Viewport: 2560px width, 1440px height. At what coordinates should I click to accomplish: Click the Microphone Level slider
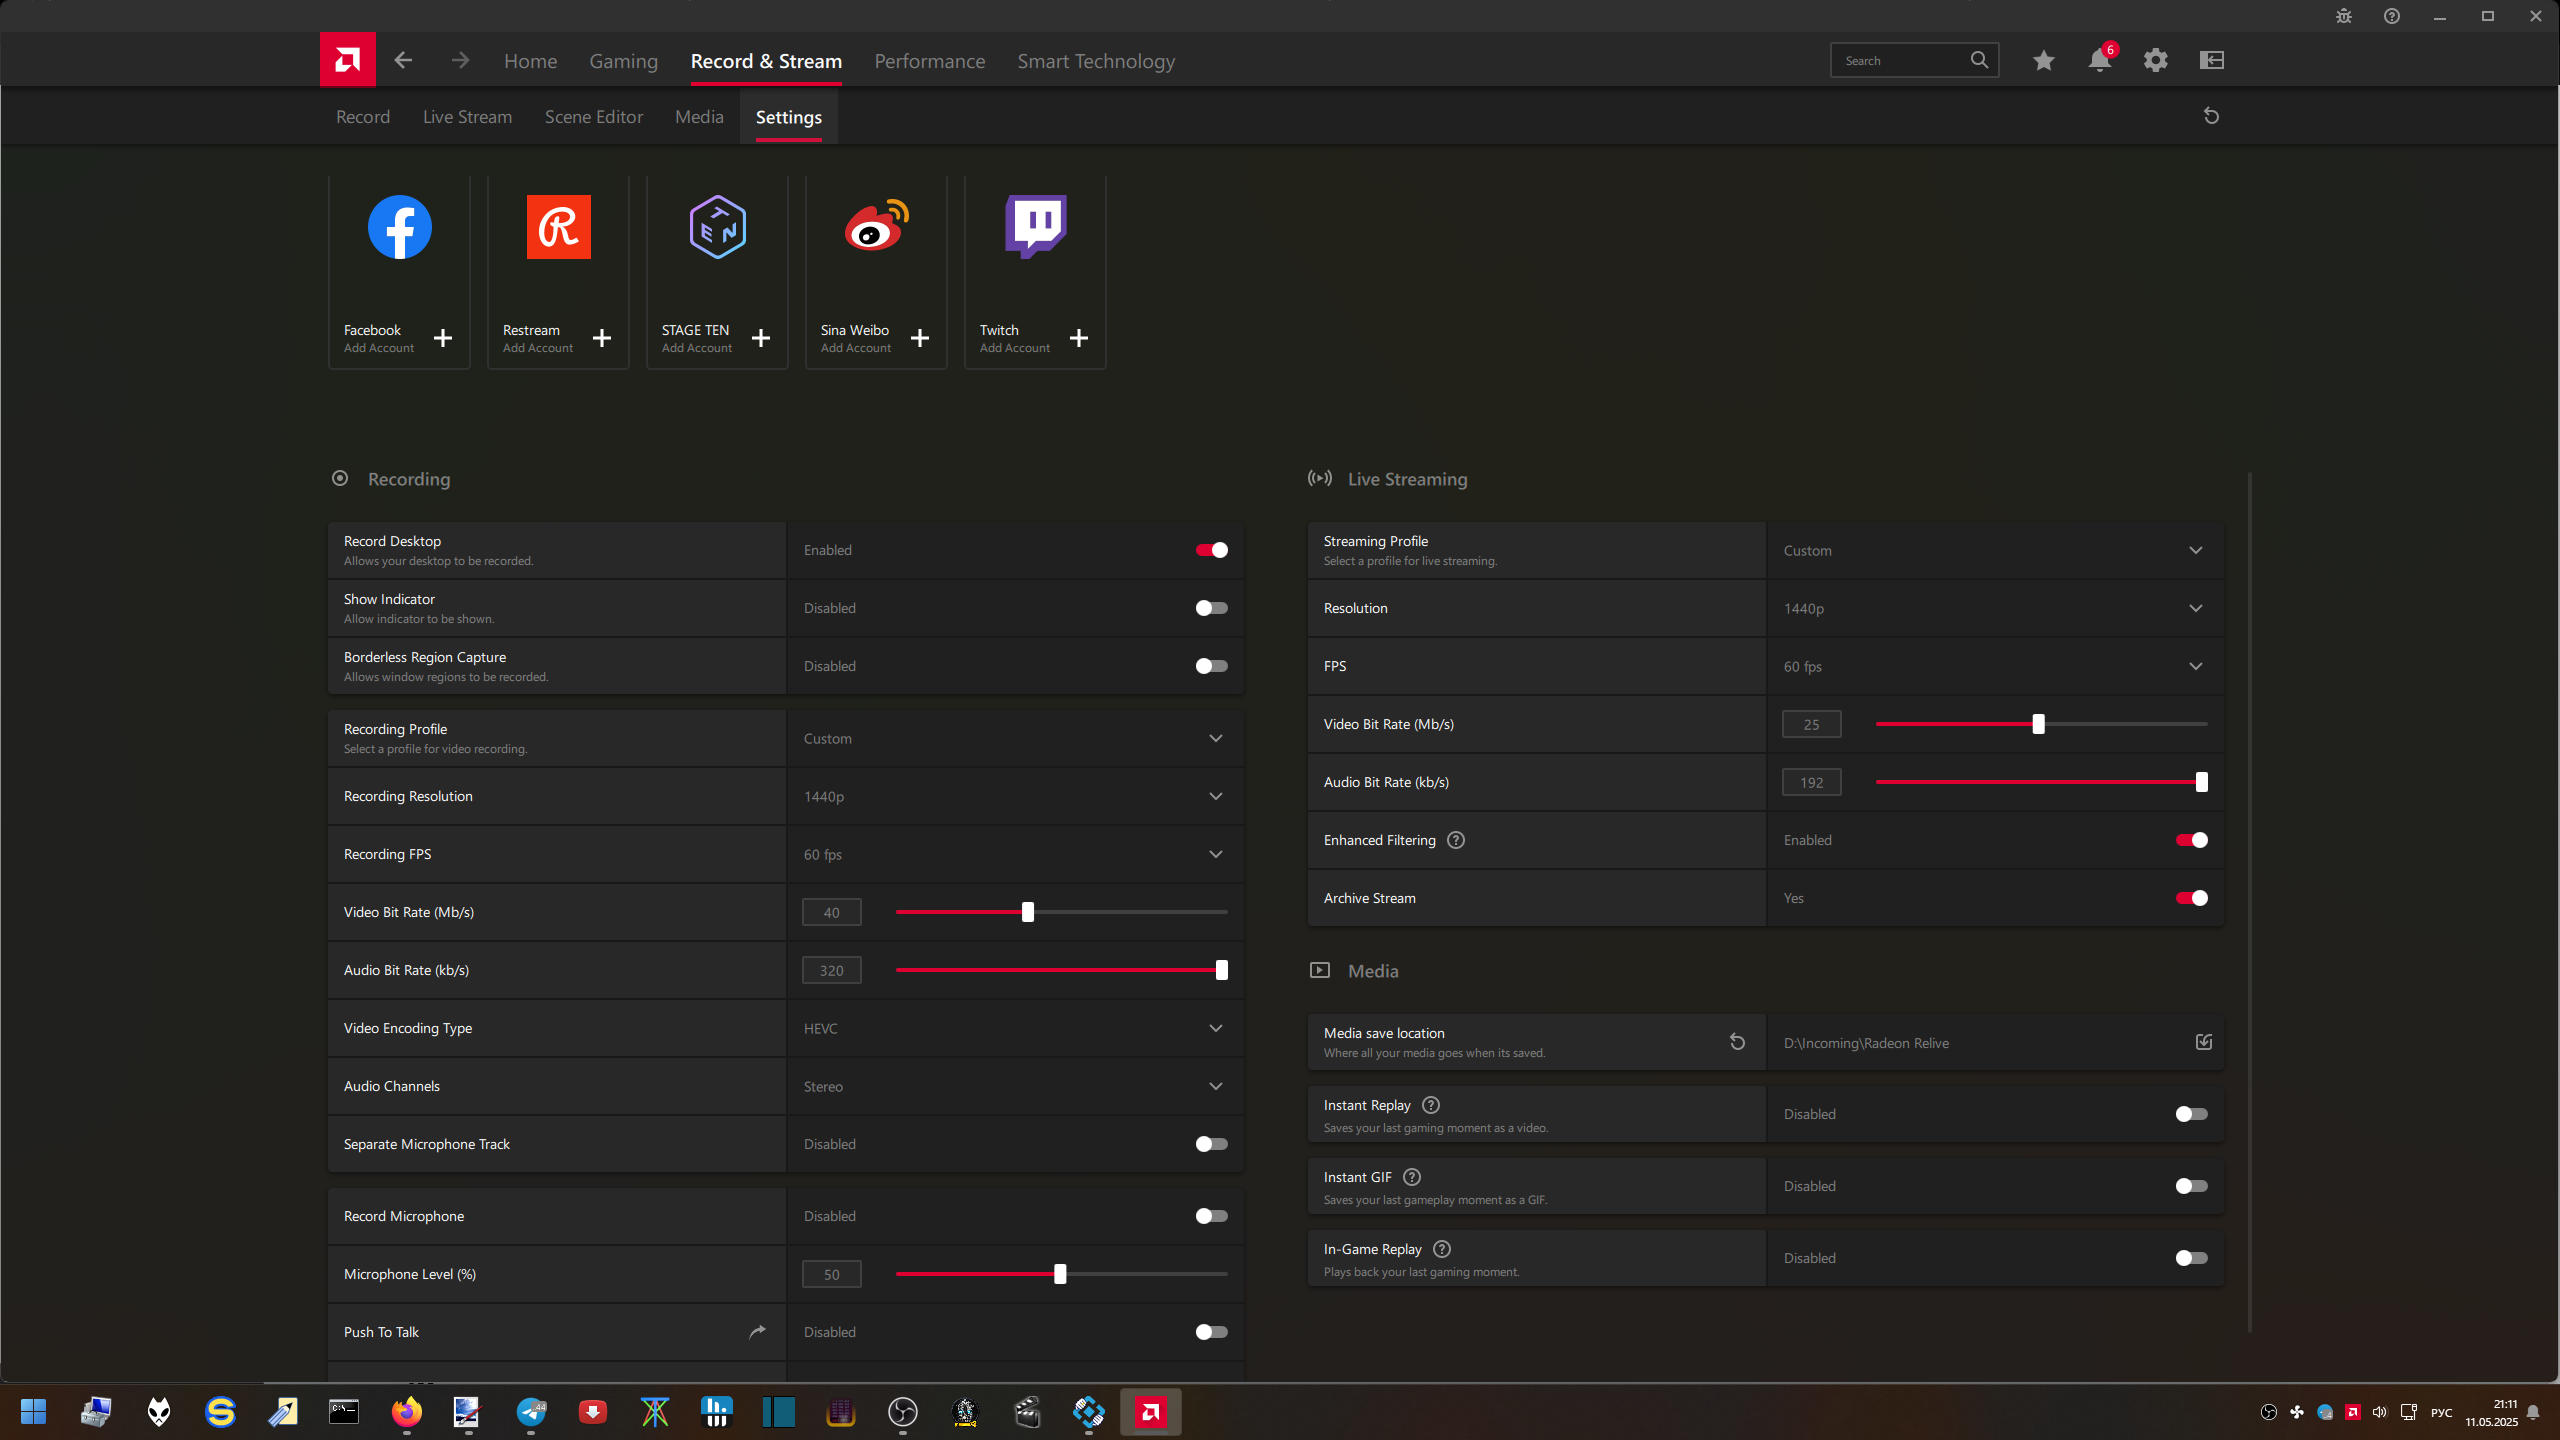pyautogui.click(x=1060, y=1274)
